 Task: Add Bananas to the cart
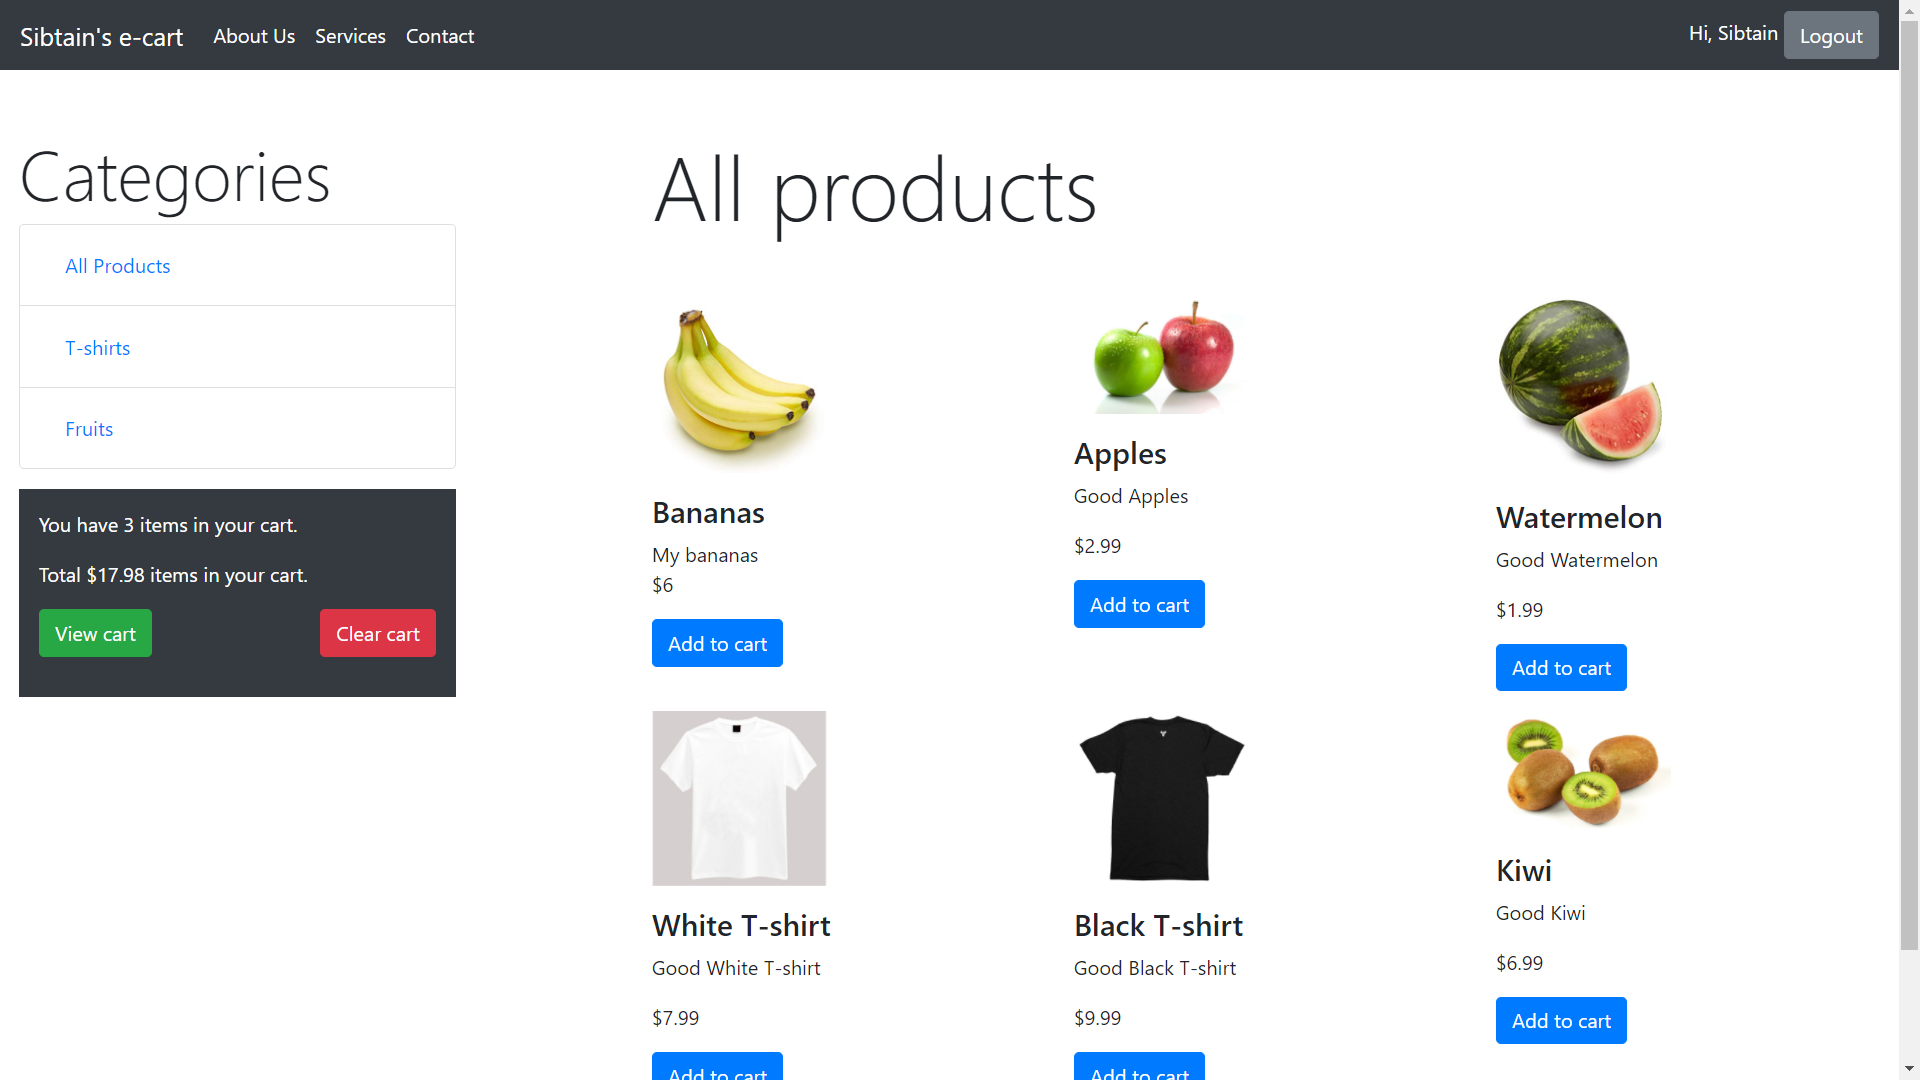pyautogui.click(x=717, y=643)
